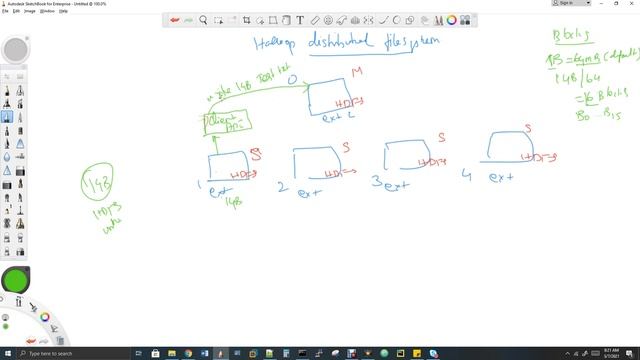
Task: Toggle the Ellipse guide
Action: point(328,20)
